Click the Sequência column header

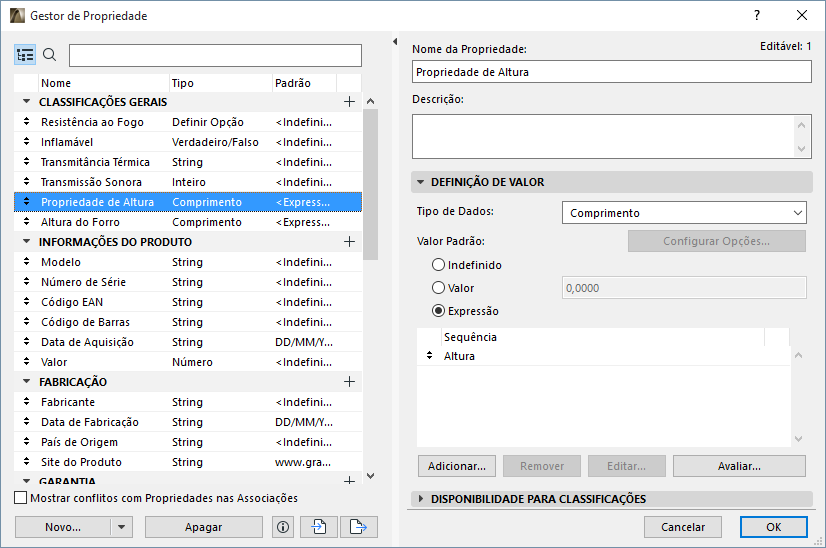click(x=603, y=337)
